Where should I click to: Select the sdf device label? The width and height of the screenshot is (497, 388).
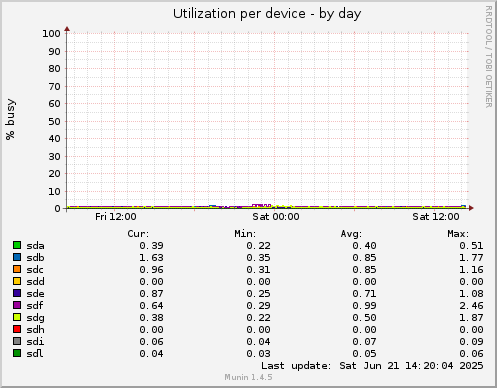tap(35, 306)
